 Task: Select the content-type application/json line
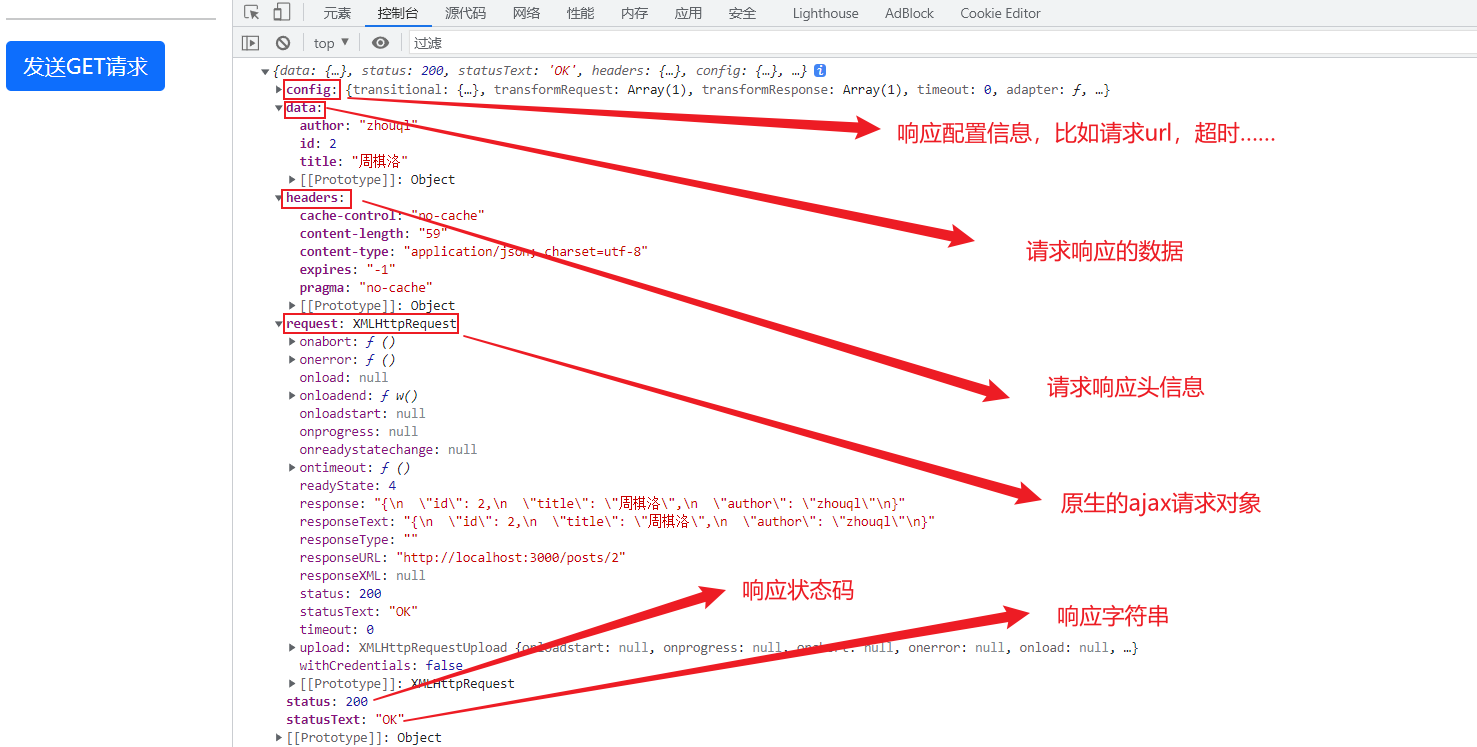coord(474,252)
